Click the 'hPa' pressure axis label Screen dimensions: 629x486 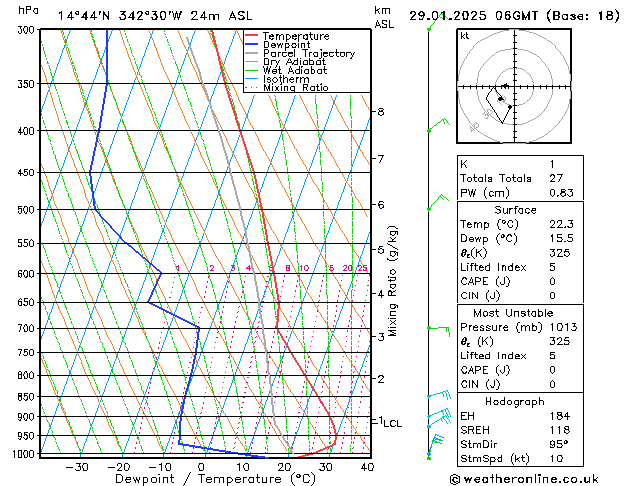pyautogui.click(x=28, y=11)
